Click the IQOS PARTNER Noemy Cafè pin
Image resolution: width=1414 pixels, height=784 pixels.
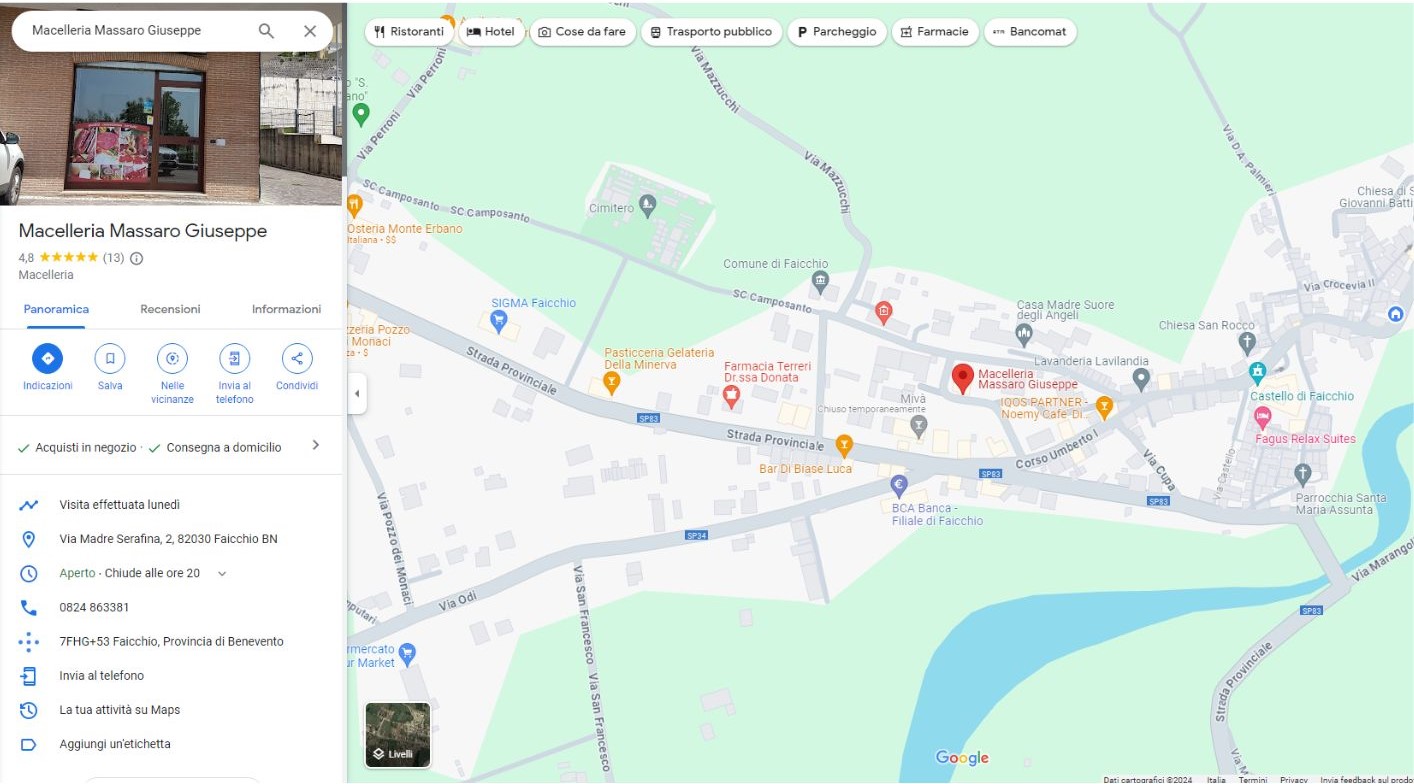[1104, 406]
